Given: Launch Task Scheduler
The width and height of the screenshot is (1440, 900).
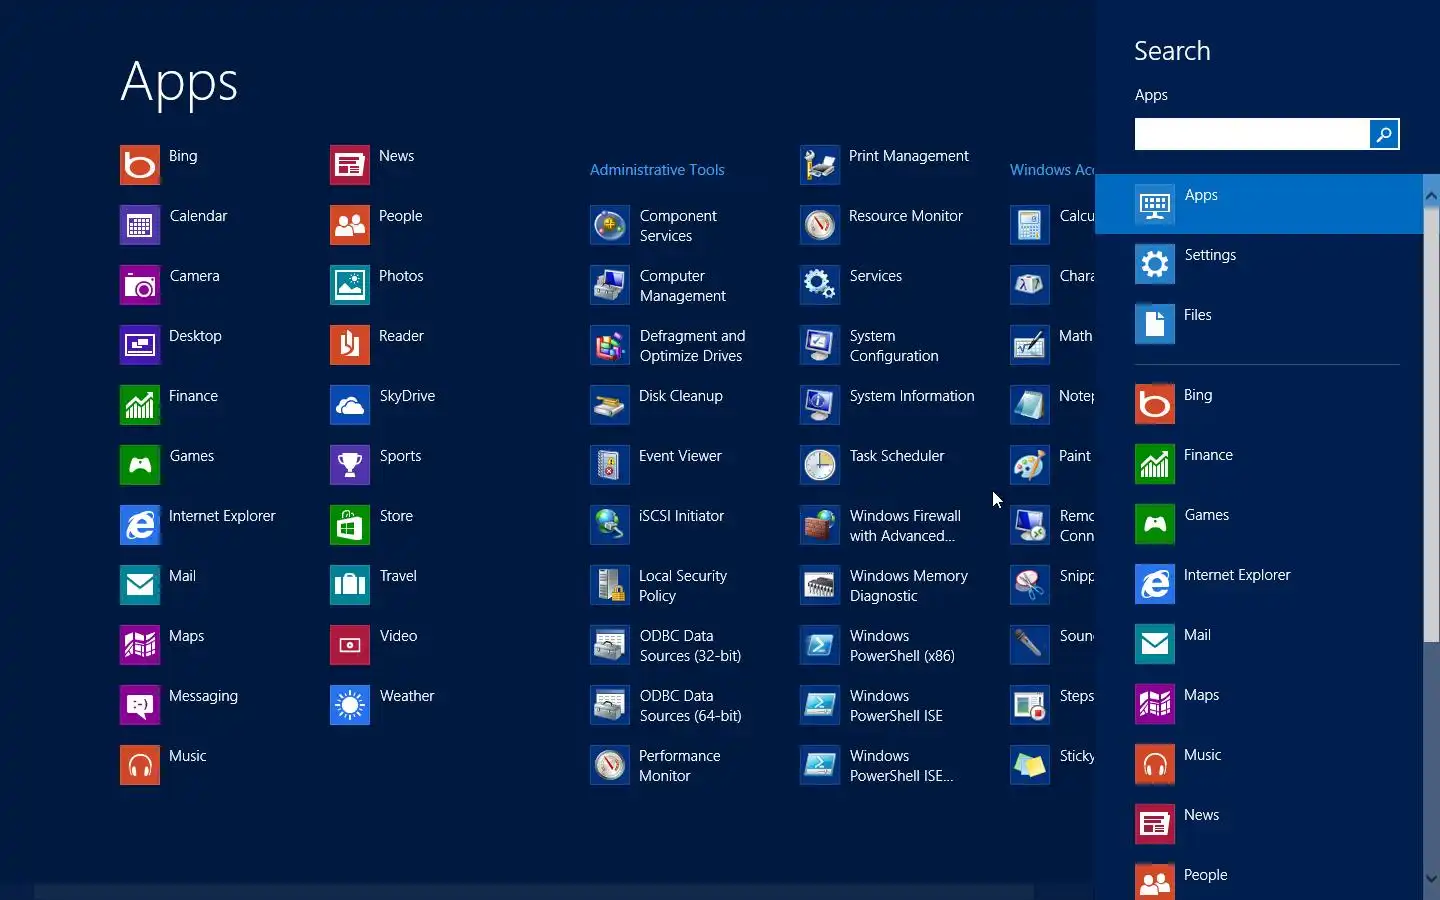Looking at the screenshot, I should pos(820,465).
